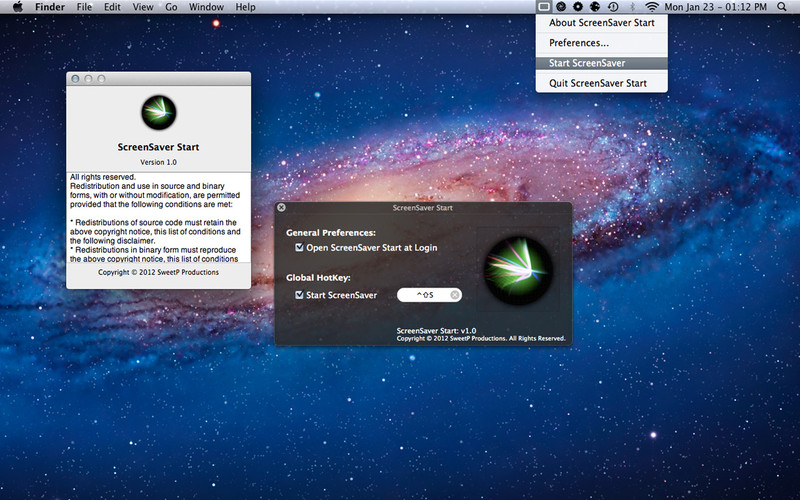Image resolution: width=800 pixels, height=500 pixels.
Task: Click 'ScreenSaver Start: v1.0' text
Action: point(436,331)
